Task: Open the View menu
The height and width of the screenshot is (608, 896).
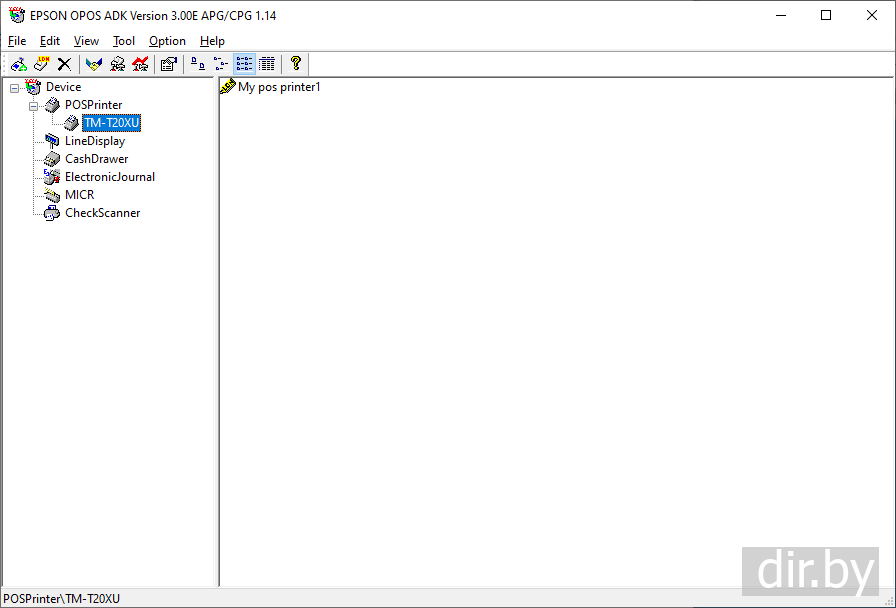Action: coord(86,41)
